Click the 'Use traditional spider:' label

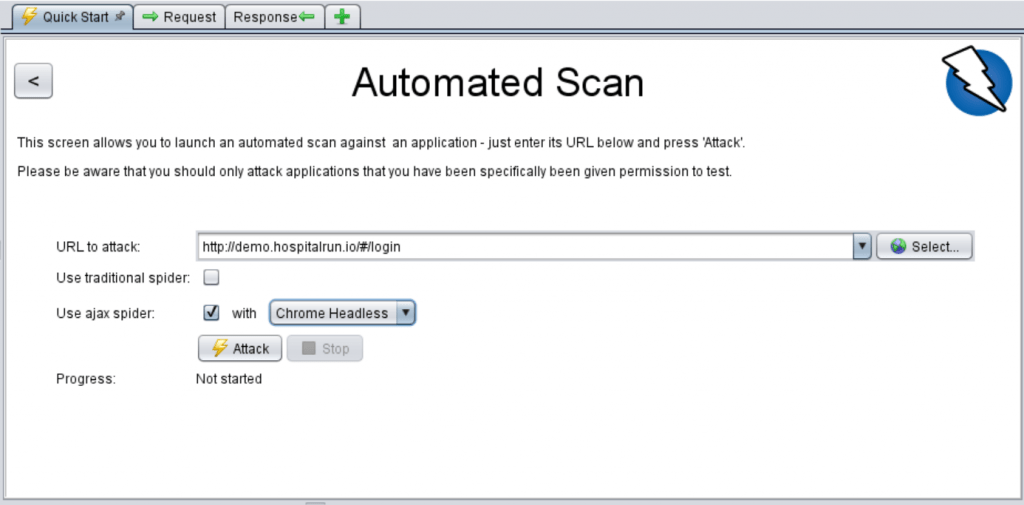[x=123, y=278]
